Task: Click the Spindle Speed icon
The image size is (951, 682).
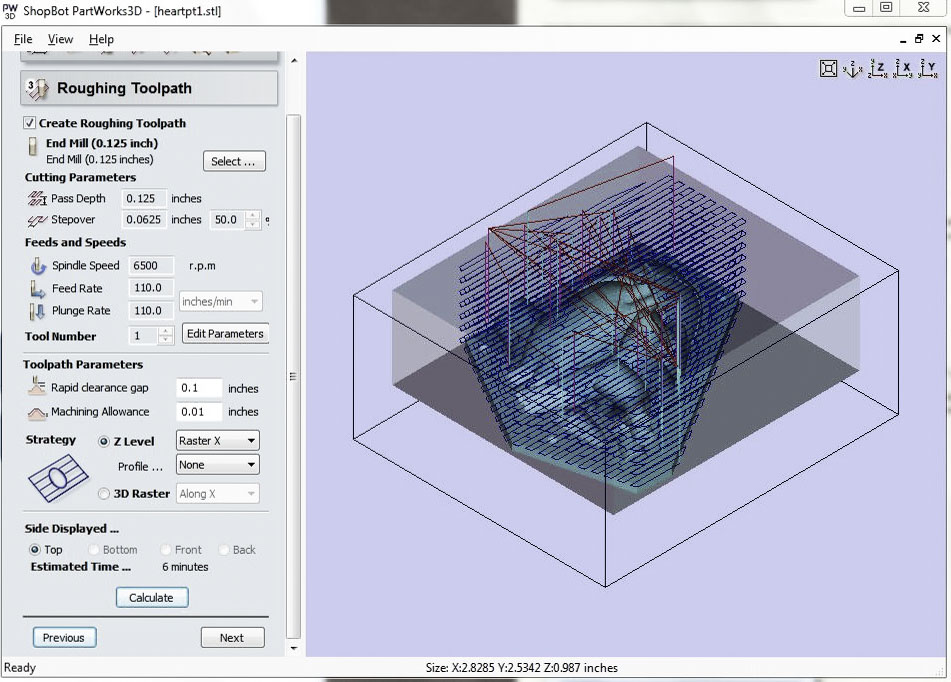Action: pos(38,266)
